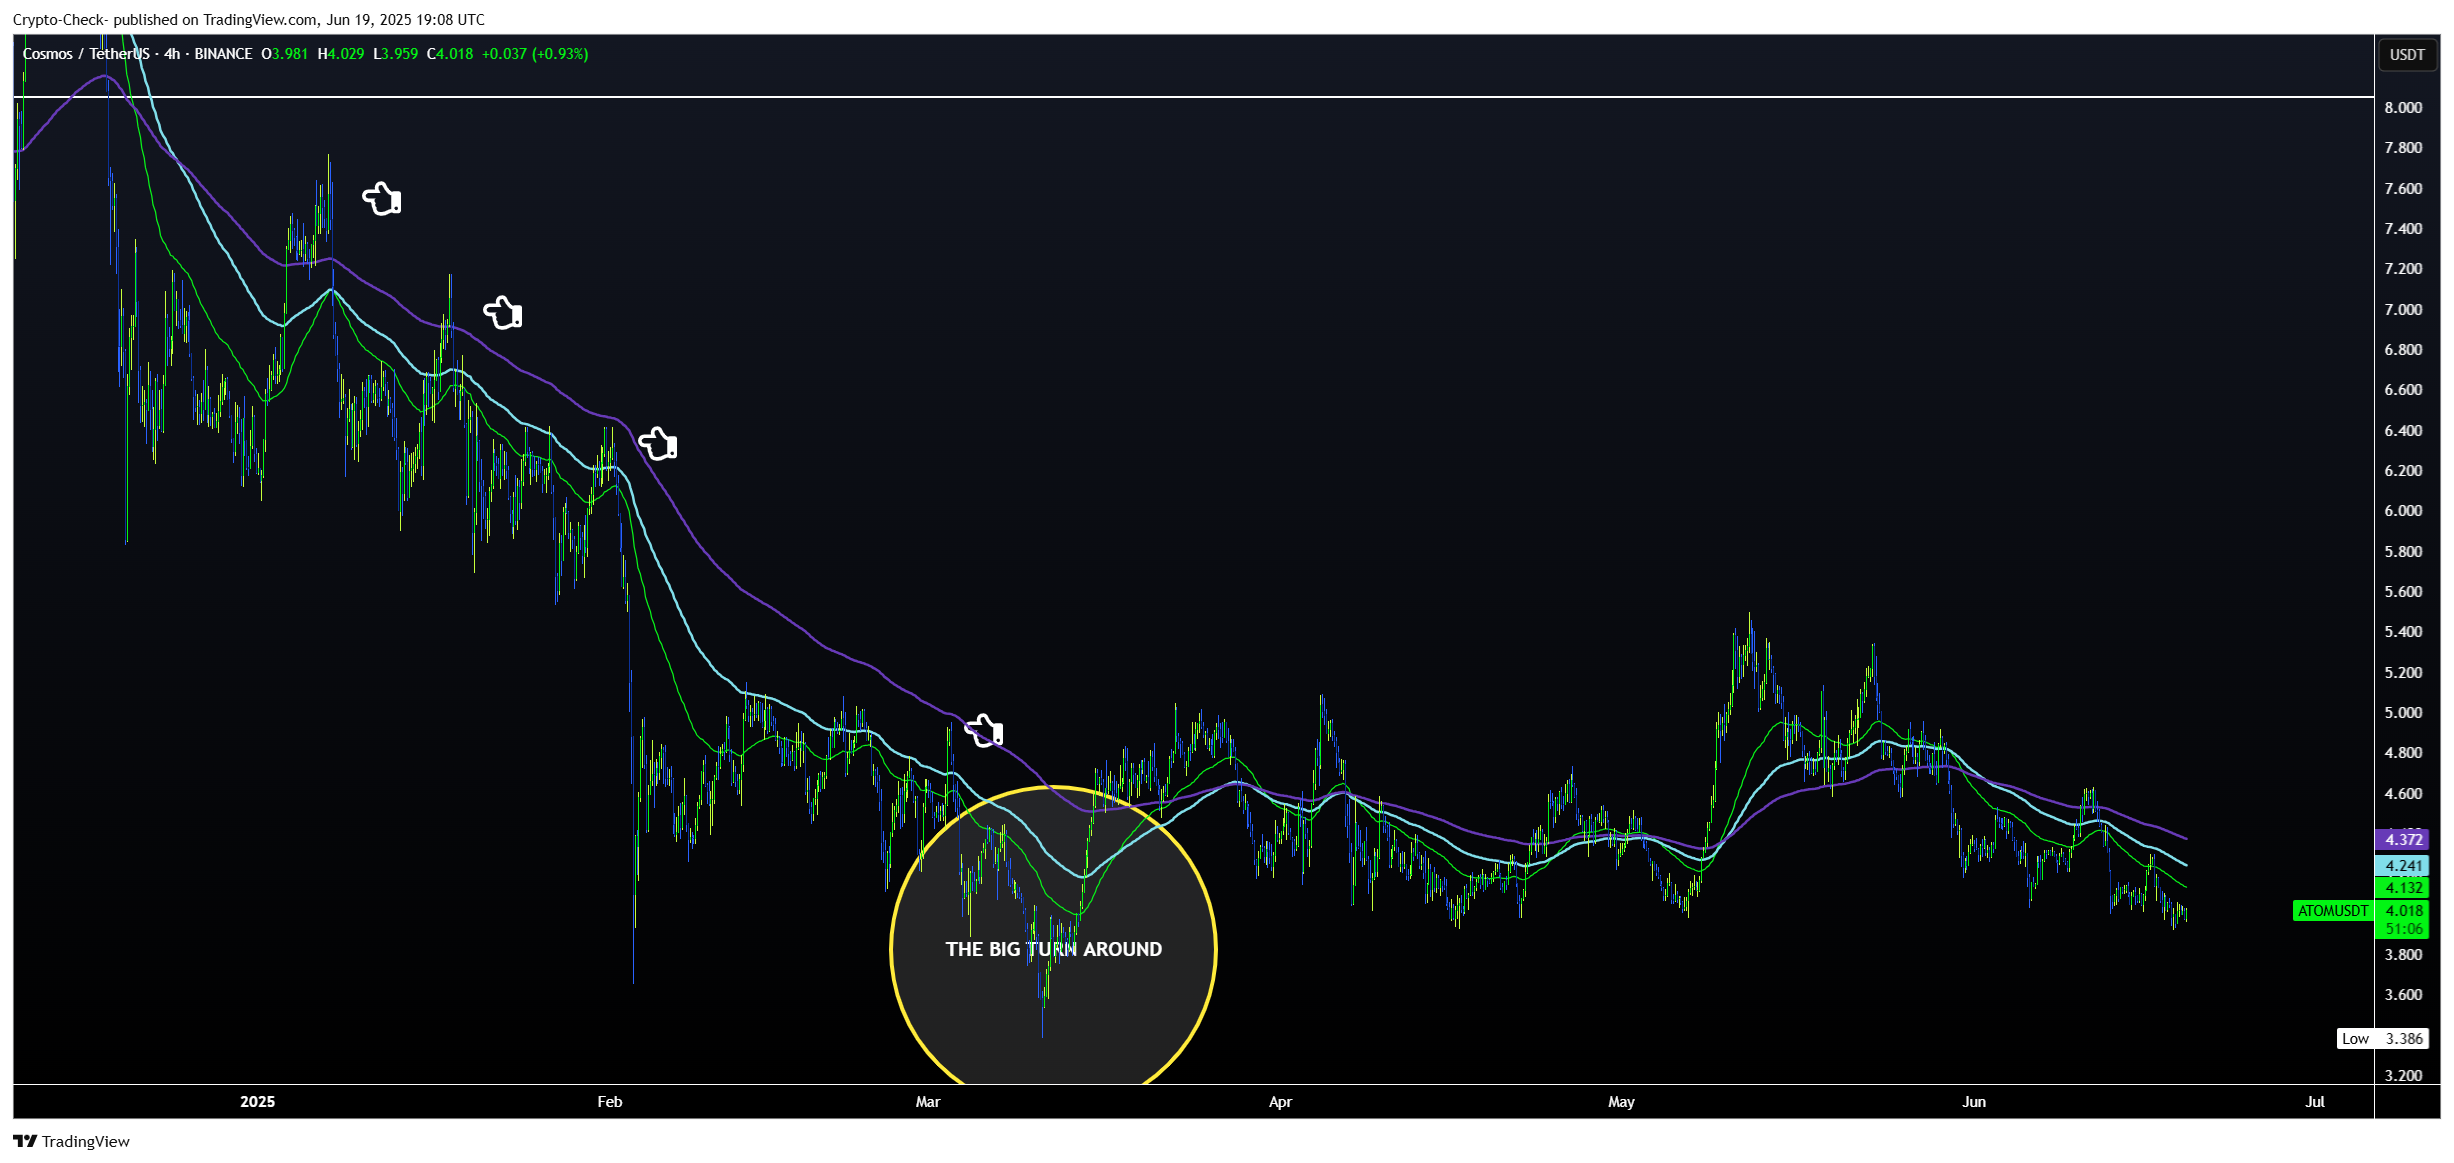Click the 7.000 price axis label

[x=2403, y=309]
